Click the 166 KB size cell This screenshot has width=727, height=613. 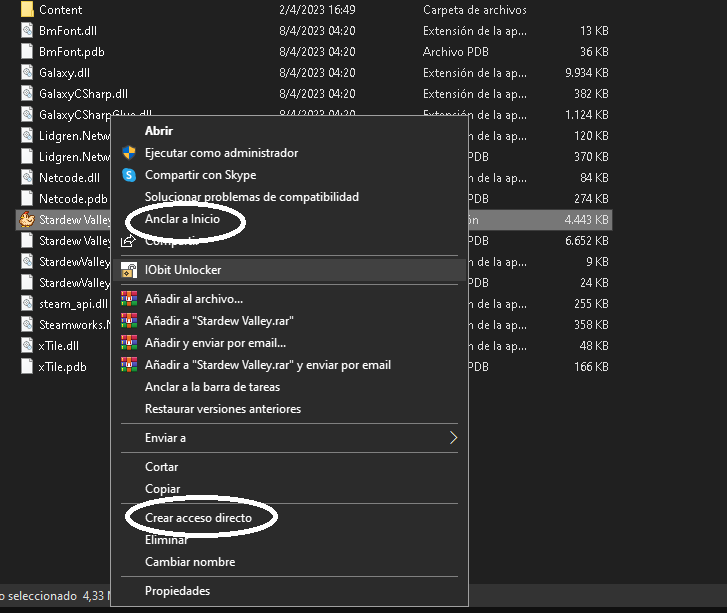pos(591,367)
